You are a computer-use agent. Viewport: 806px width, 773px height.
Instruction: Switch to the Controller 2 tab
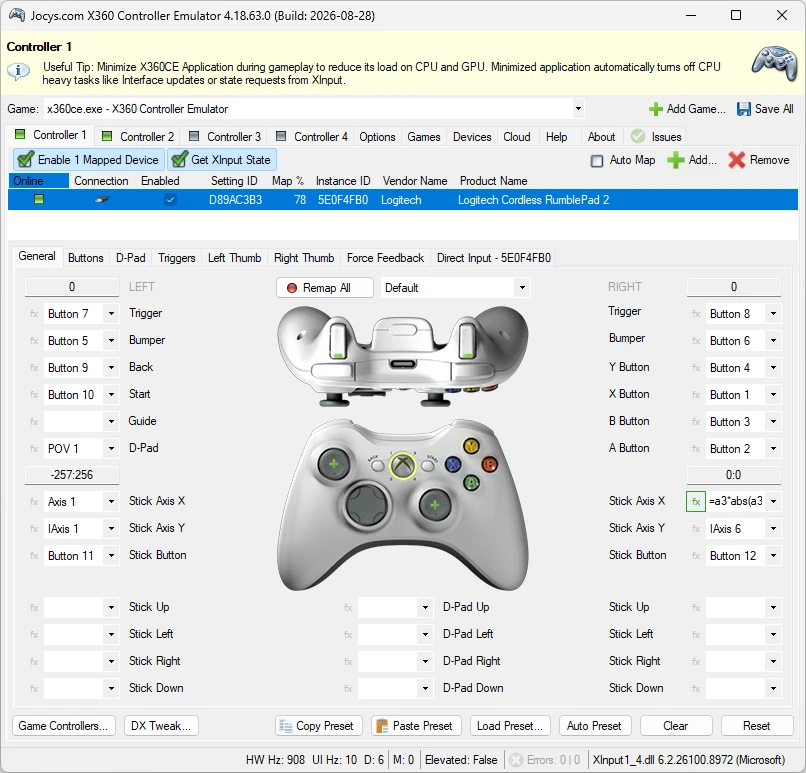pos(138,137)
